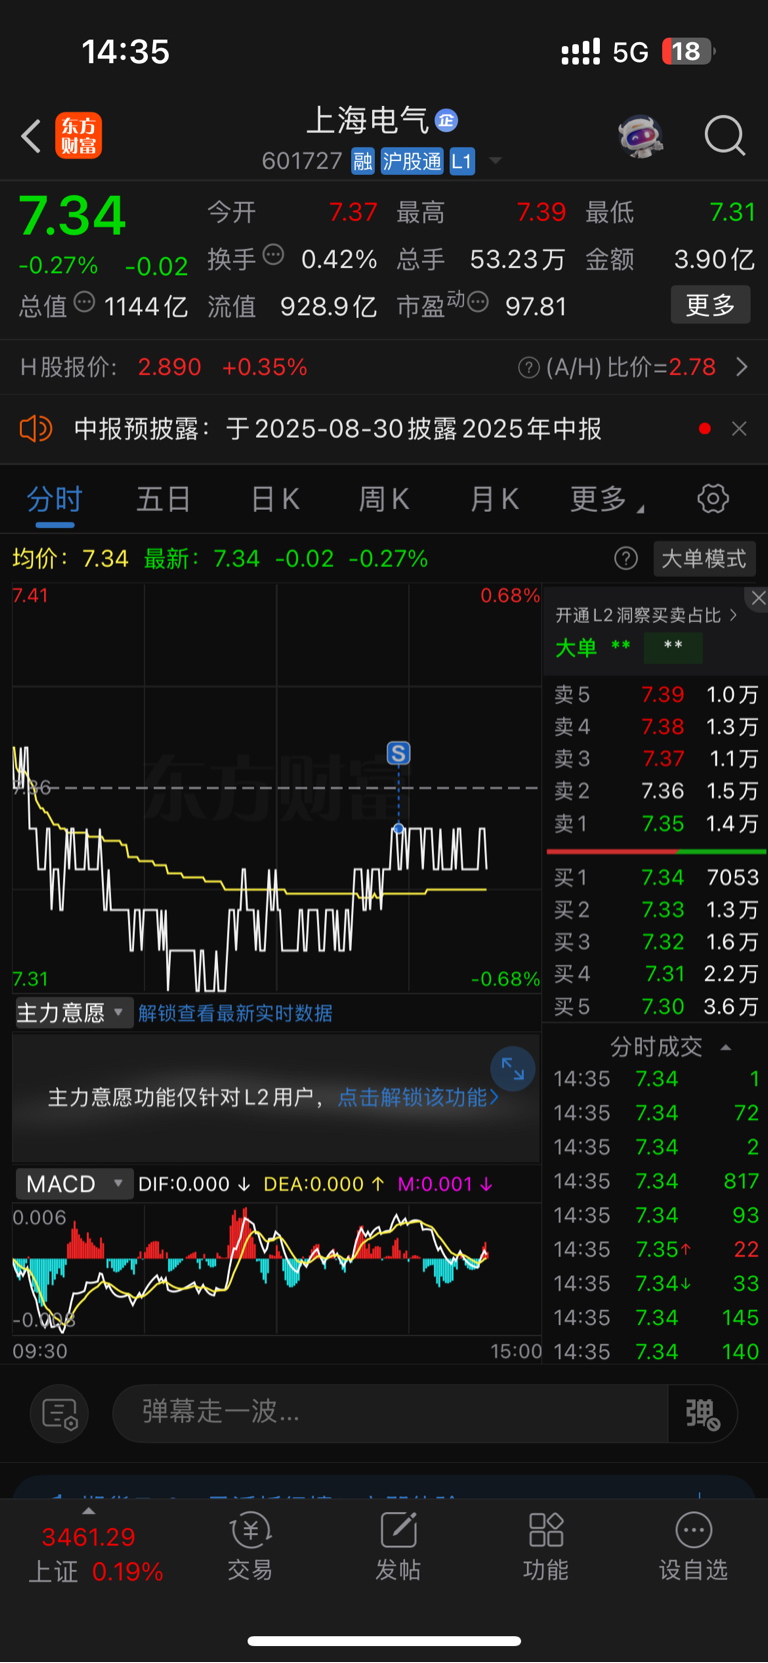Tap the help question mark beside 大单模式
768x1663 pixels.
[626, 558]
